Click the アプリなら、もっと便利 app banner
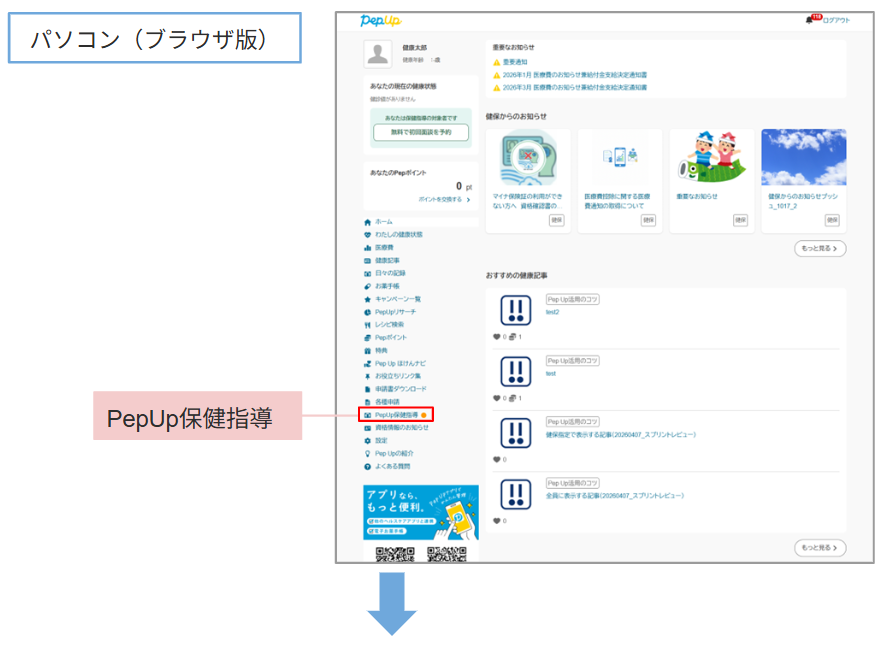Image resolution: width=890 pixels, height=647 pixels. click(x=421, y=512)
